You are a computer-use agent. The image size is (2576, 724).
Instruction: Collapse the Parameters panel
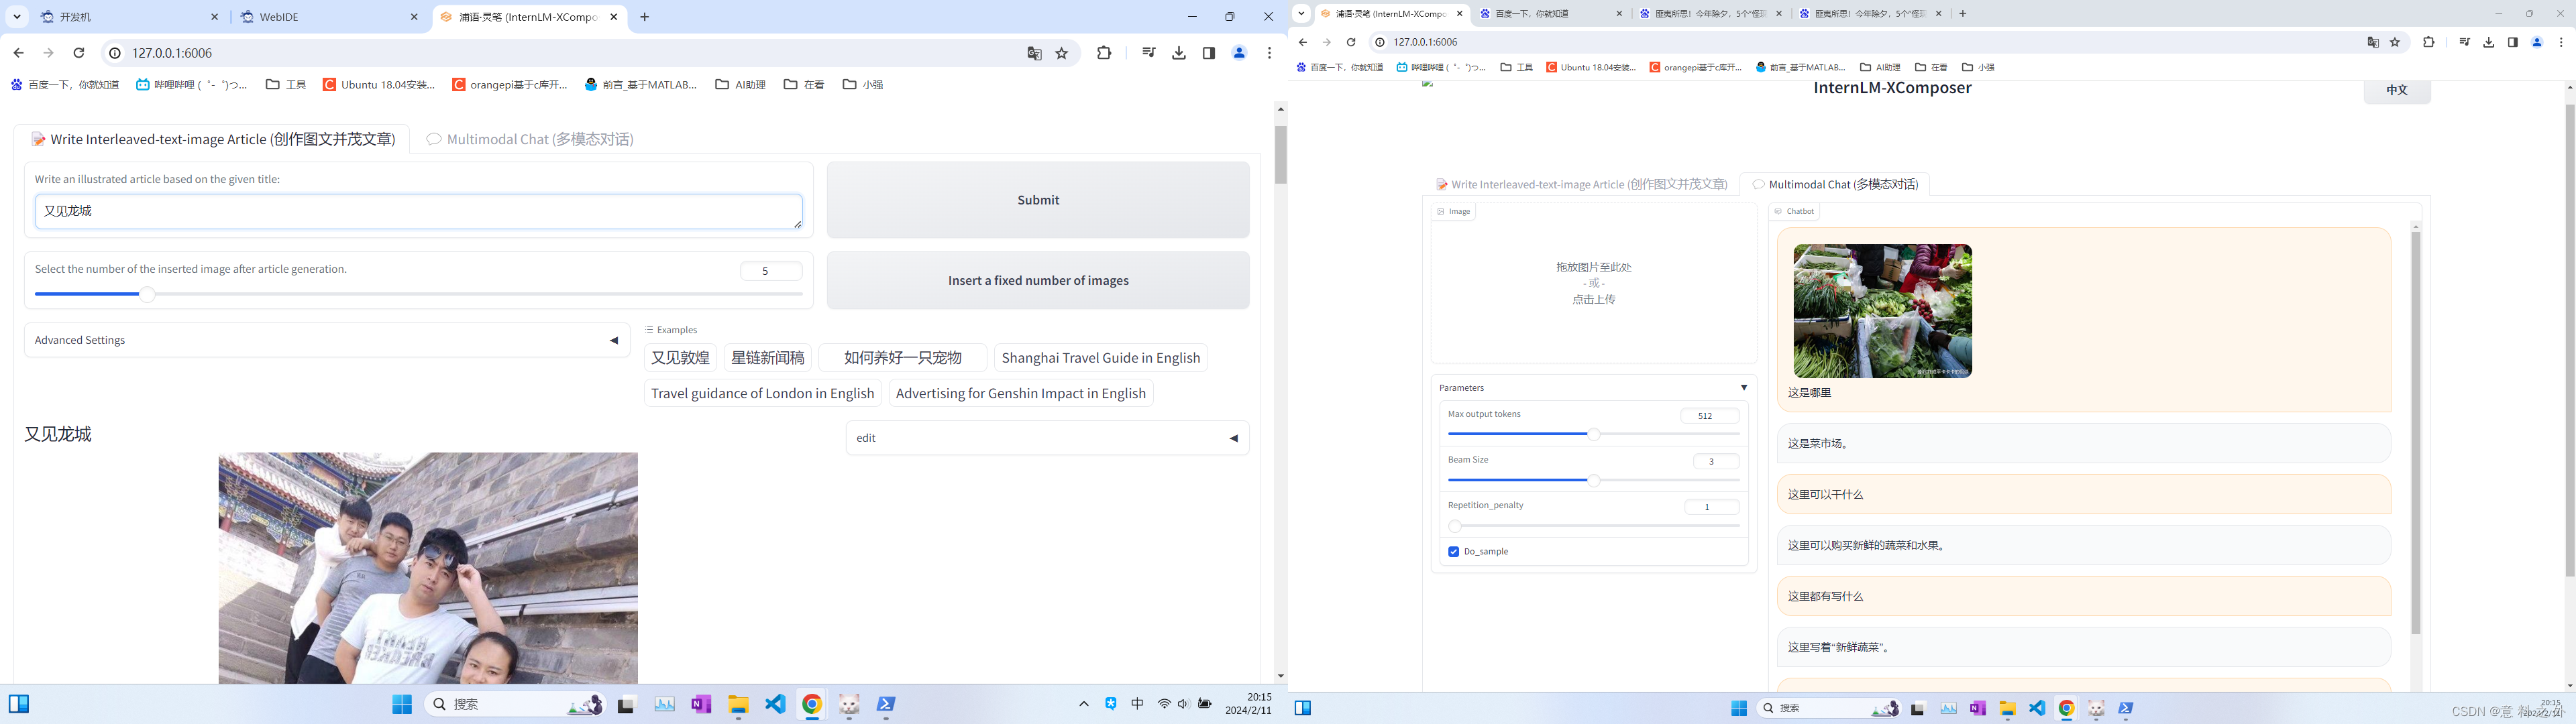click(1743, 388)
